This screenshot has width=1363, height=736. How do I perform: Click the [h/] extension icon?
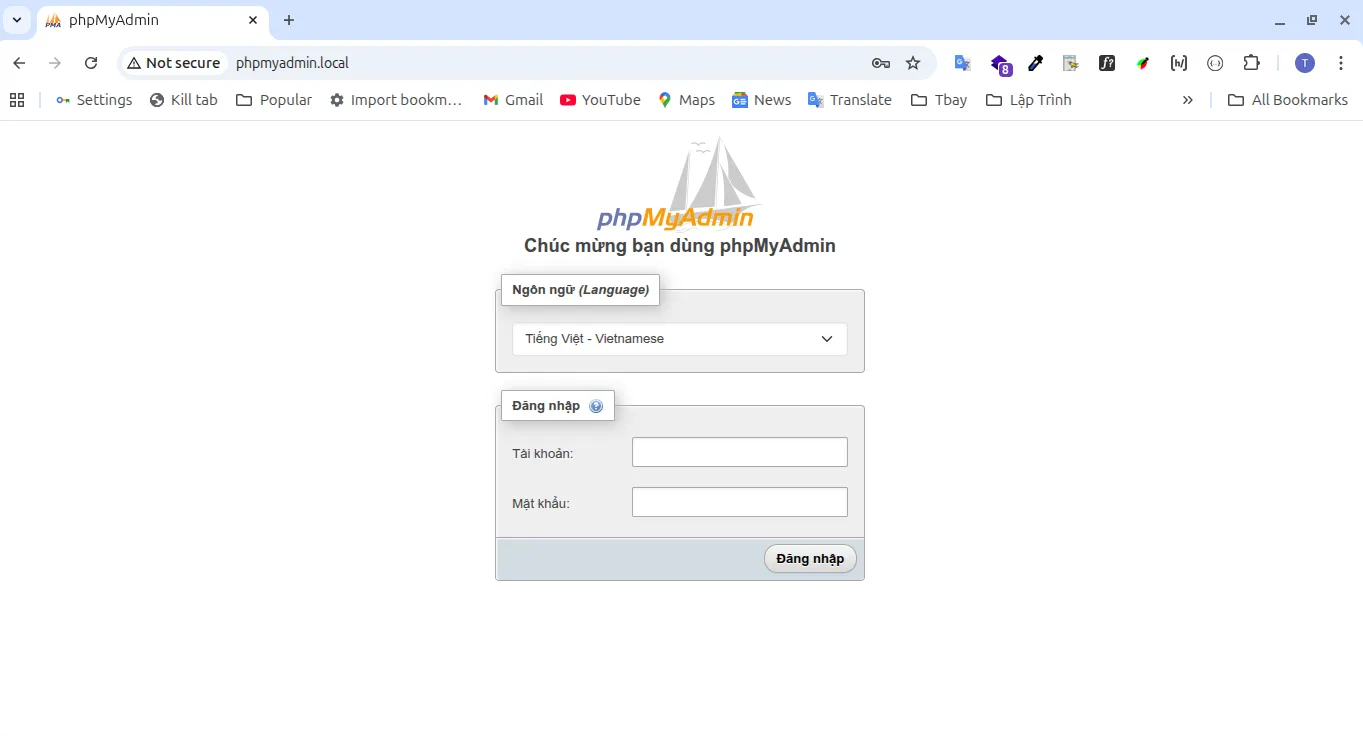pos(1178,63)
